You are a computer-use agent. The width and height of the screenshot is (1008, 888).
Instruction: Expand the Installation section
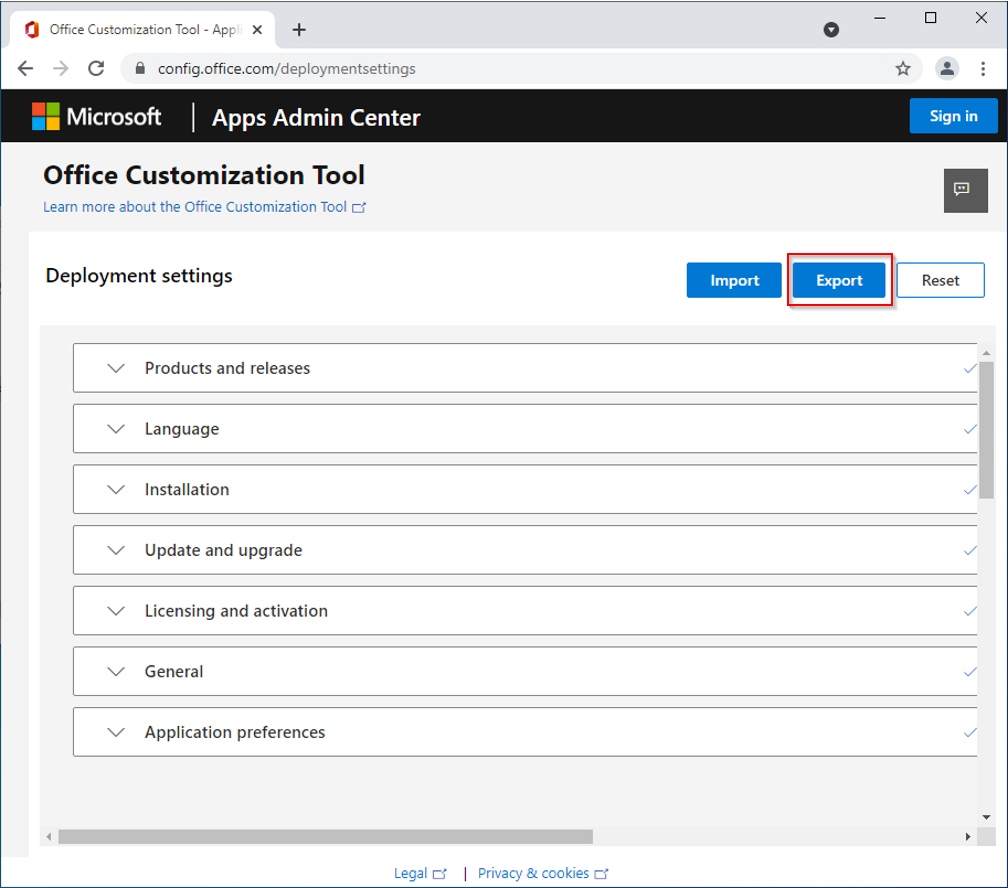(116, 490)
